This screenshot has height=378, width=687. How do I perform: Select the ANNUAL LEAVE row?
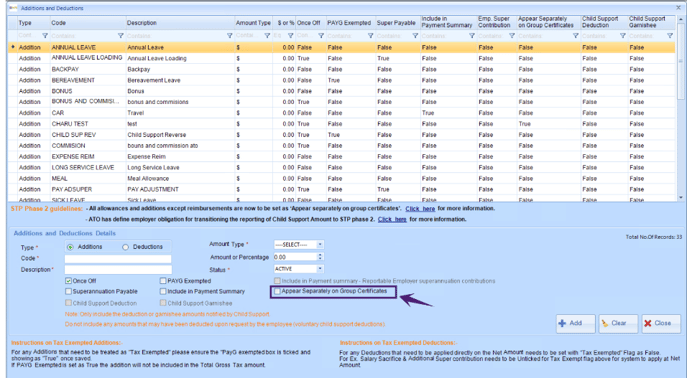(x=342, y=47)
